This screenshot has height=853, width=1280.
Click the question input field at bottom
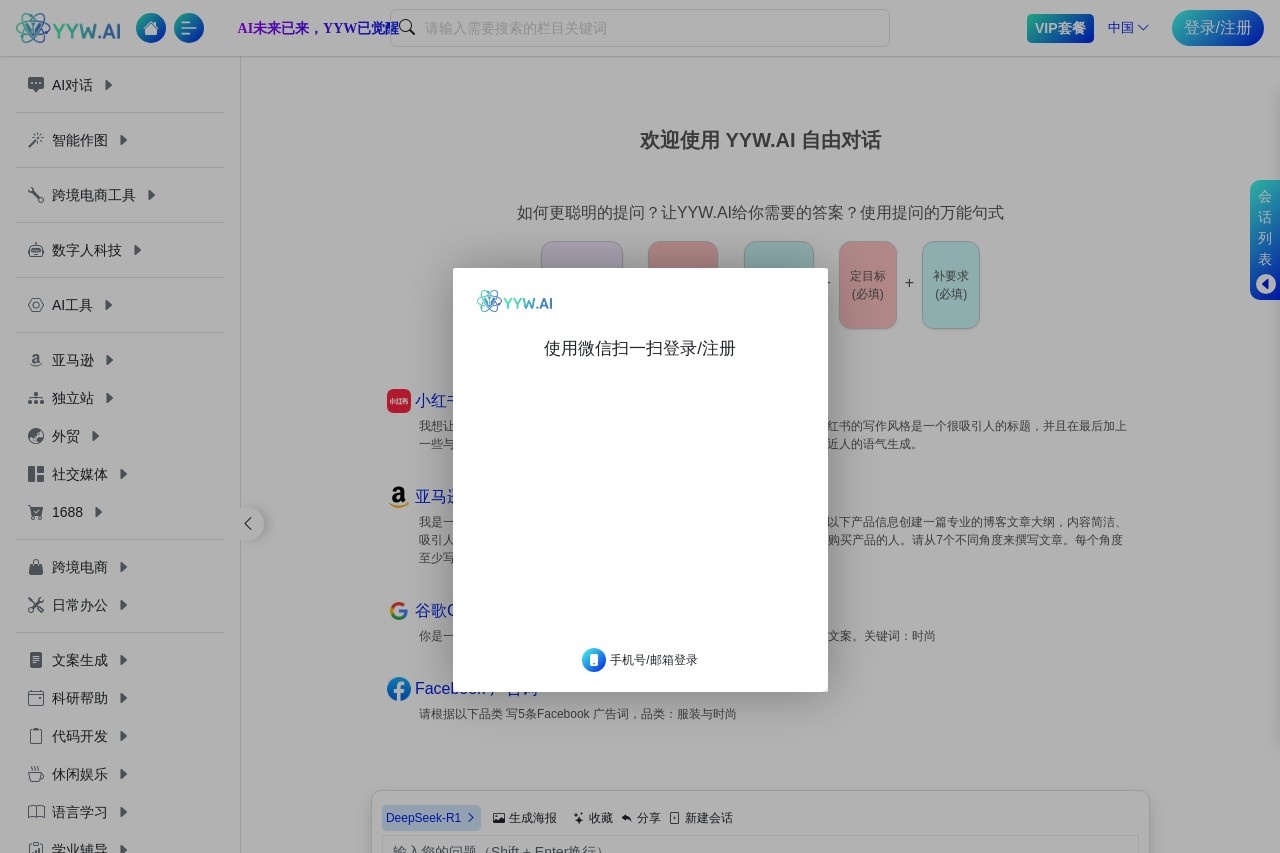[760, 848]
